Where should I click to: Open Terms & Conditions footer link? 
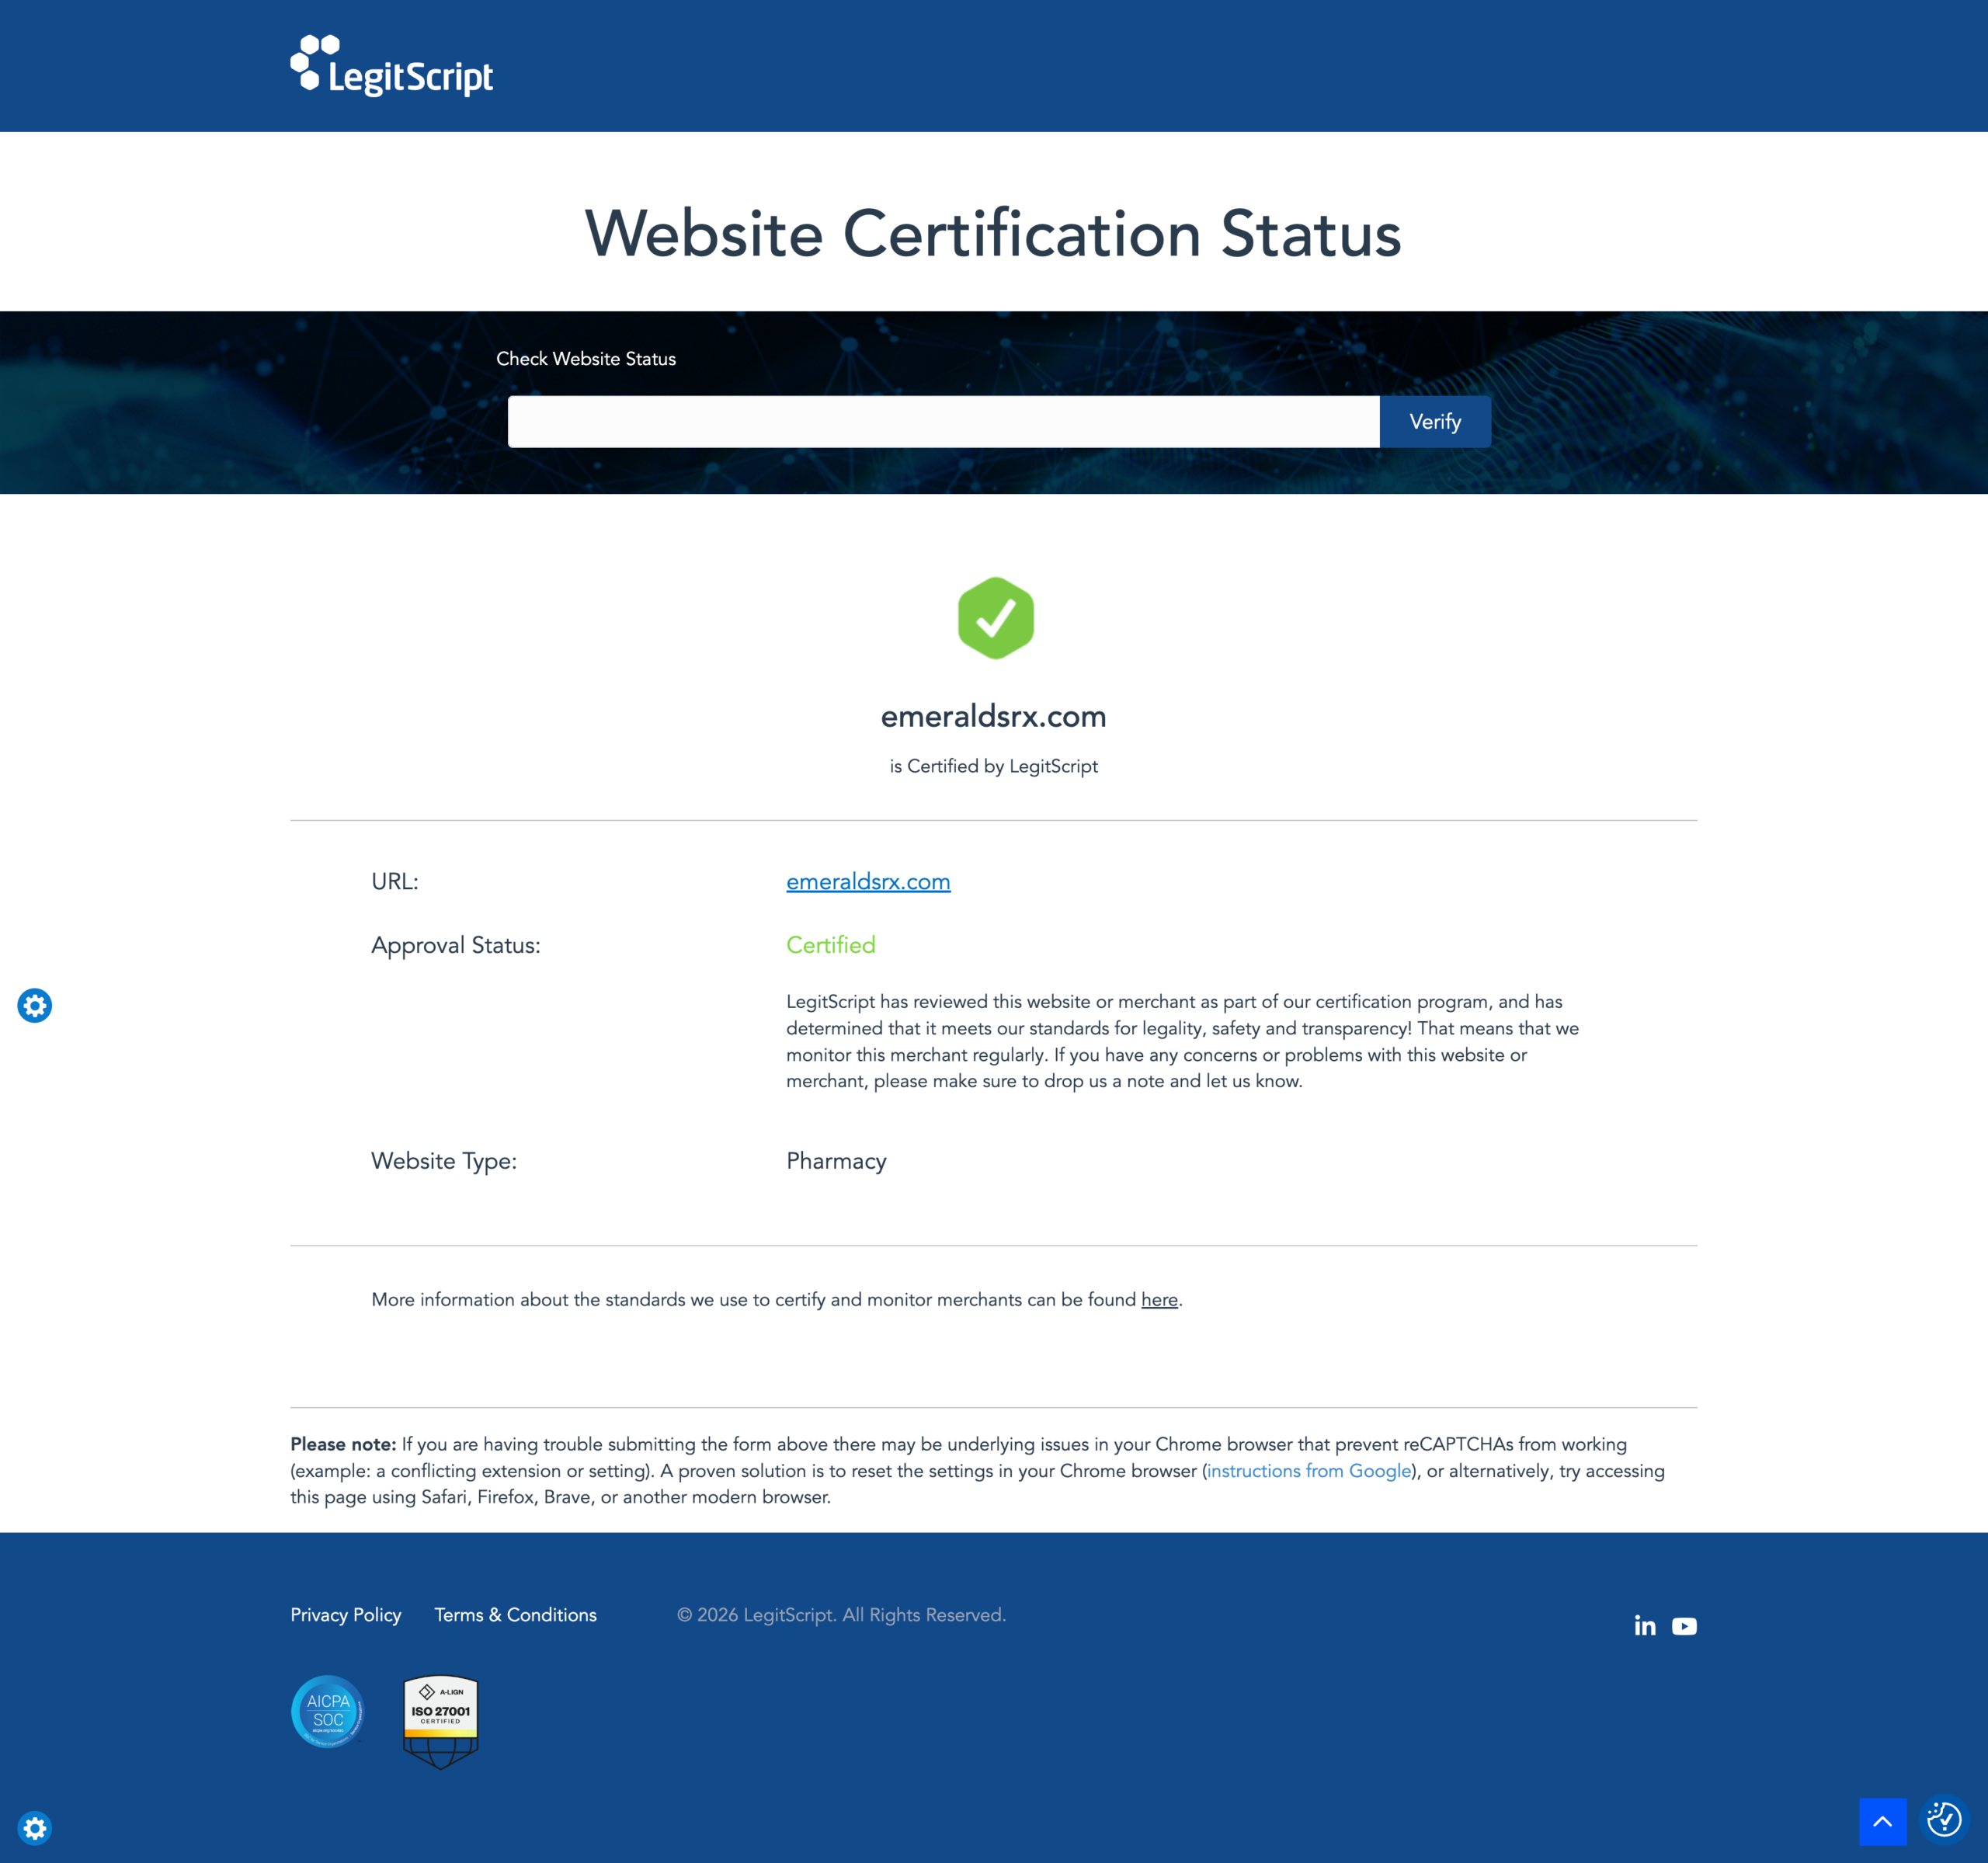pos(515,1615)
